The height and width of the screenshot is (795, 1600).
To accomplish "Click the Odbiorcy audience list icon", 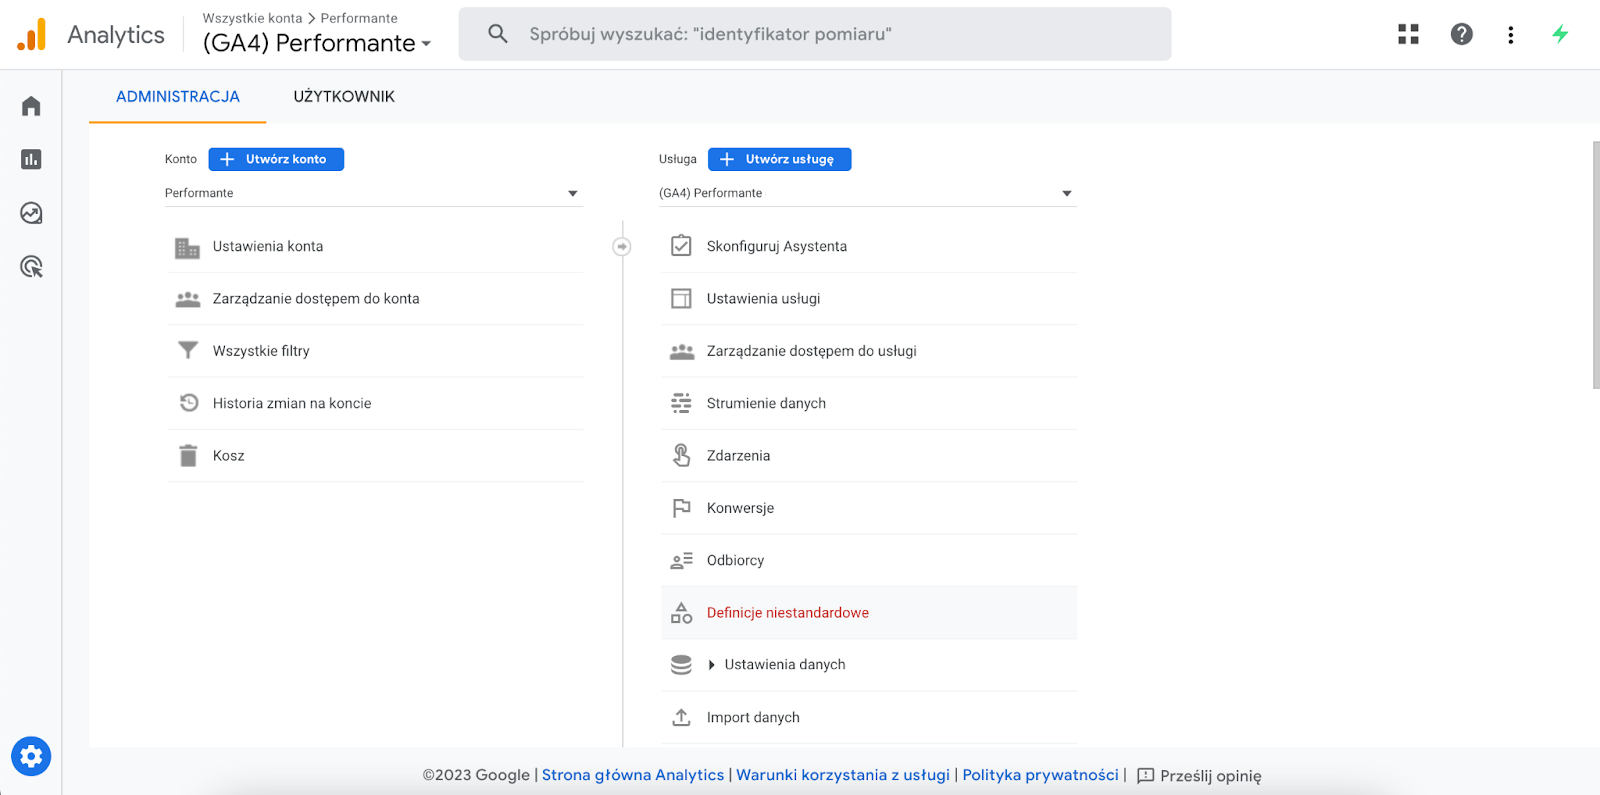I will click(681, 560).
